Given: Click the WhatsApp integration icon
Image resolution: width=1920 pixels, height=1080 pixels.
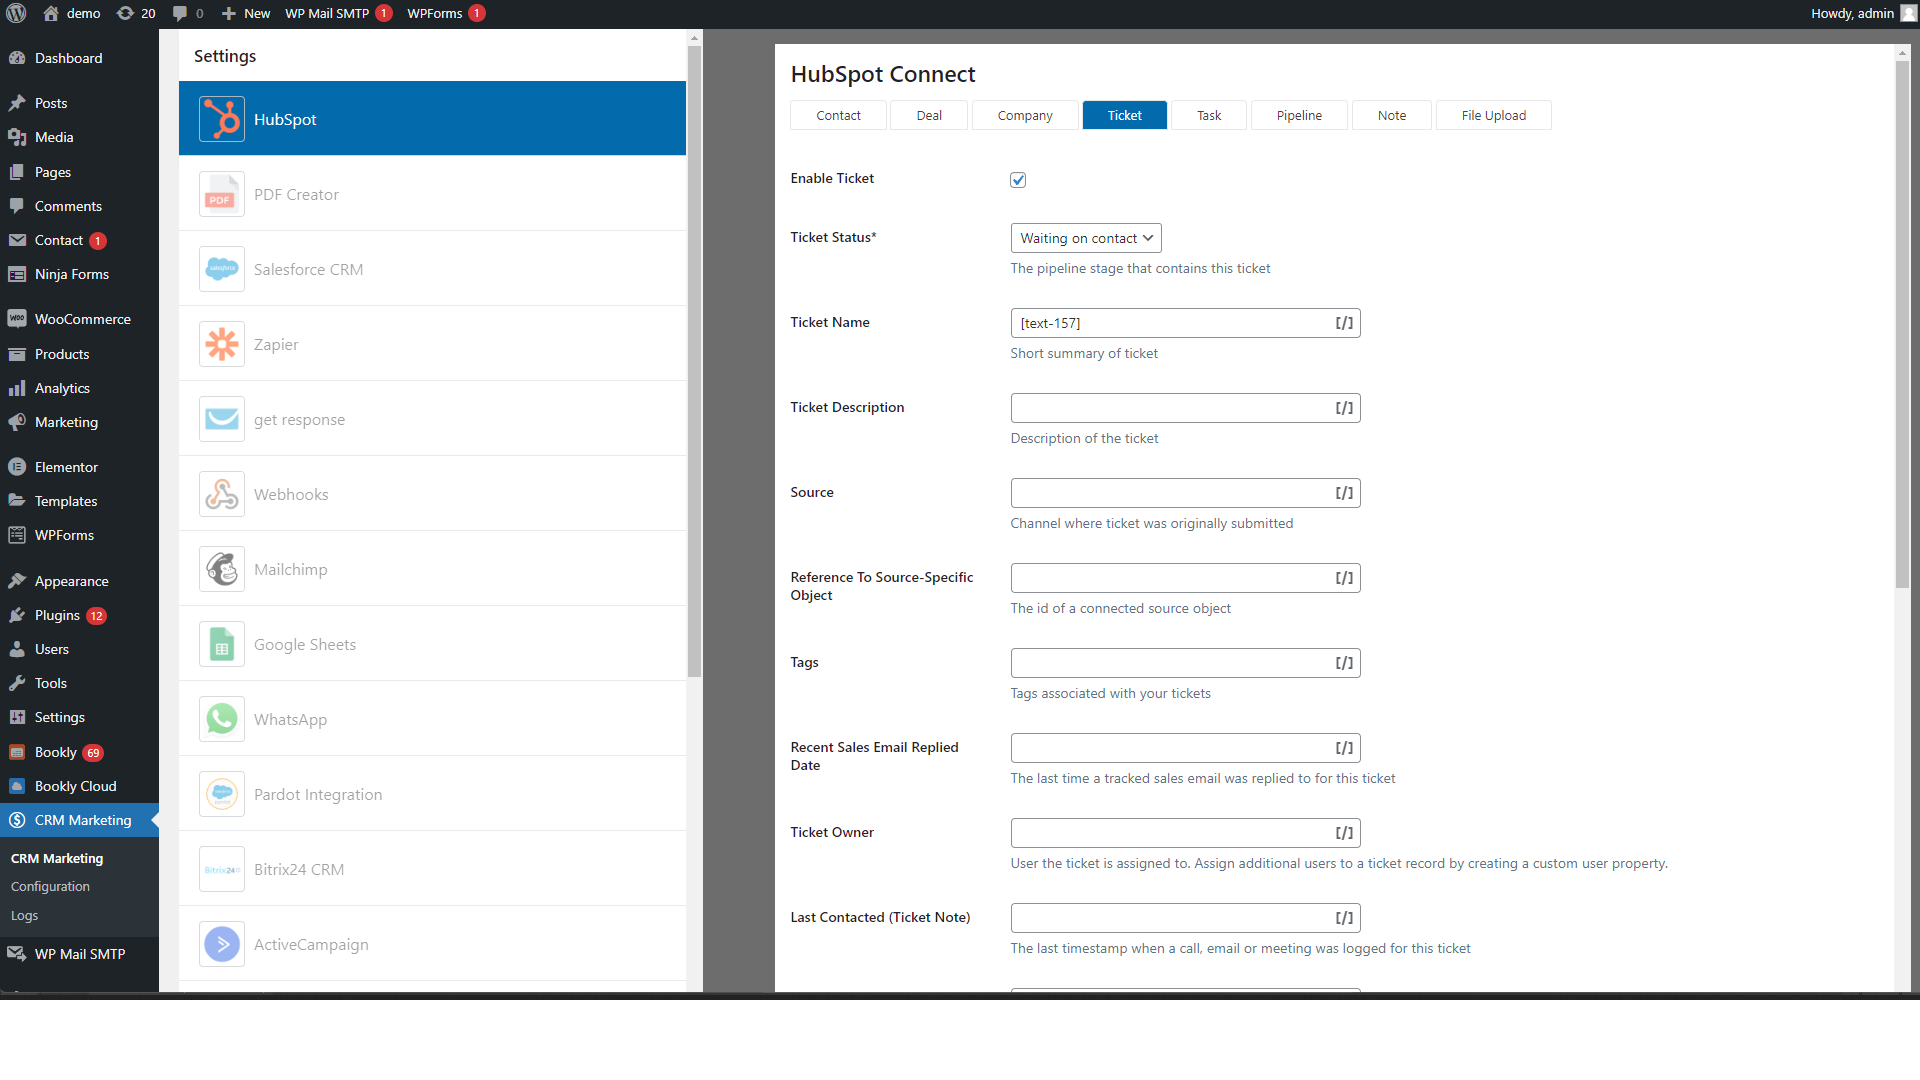Looking at the screenshot, I should point(221,719).
